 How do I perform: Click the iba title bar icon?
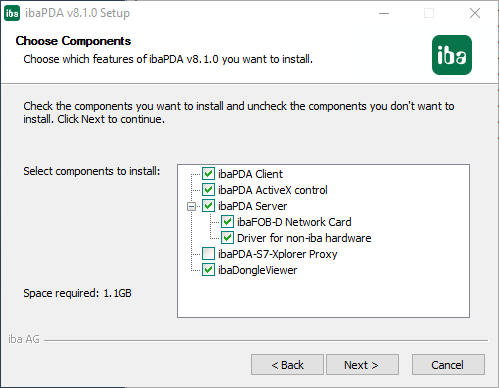(12, 13)
